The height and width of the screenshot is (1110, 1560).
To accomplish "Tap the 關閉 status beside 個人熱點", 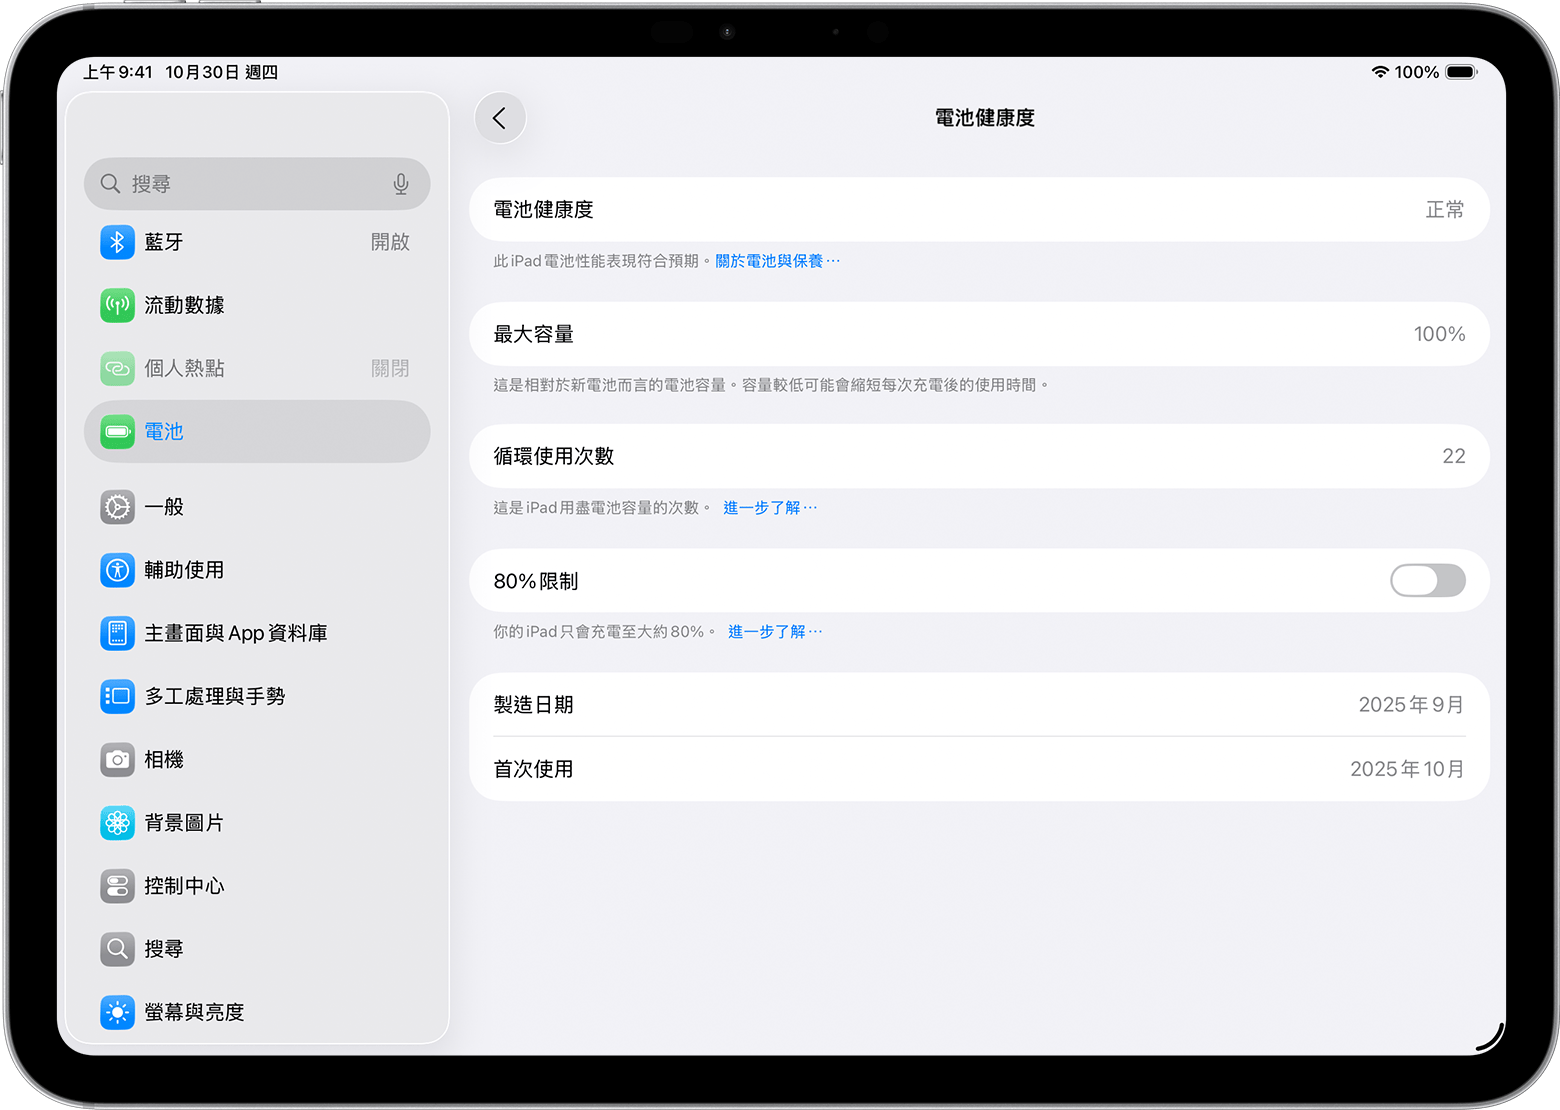I will point(390,368).
